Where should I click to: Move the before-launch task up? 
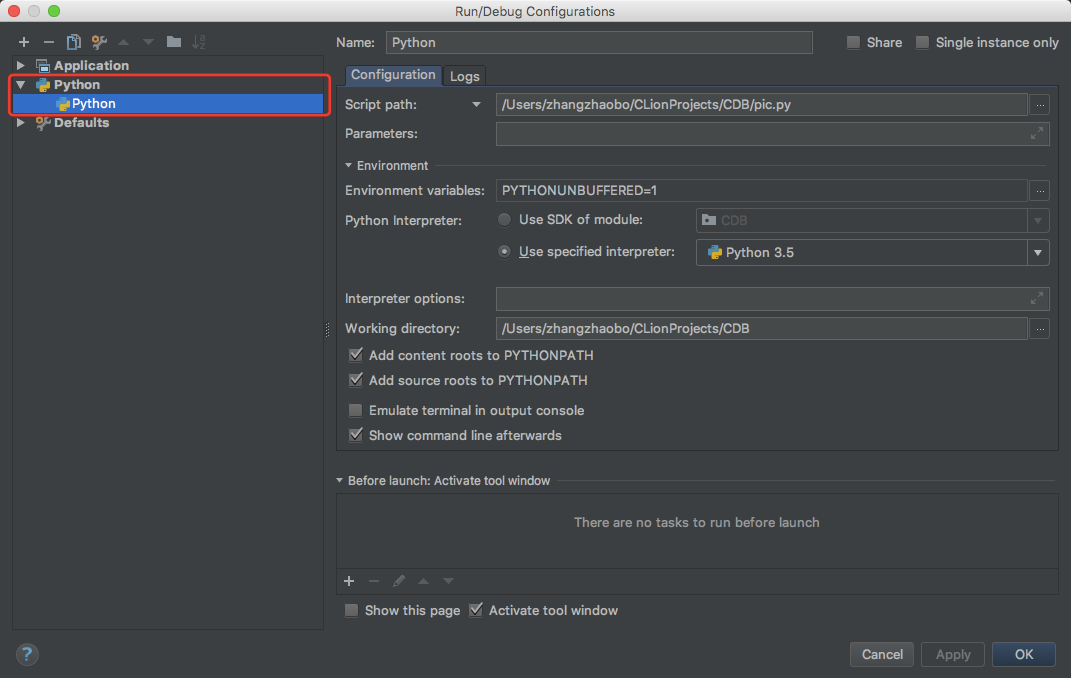(x=423, y=581)
